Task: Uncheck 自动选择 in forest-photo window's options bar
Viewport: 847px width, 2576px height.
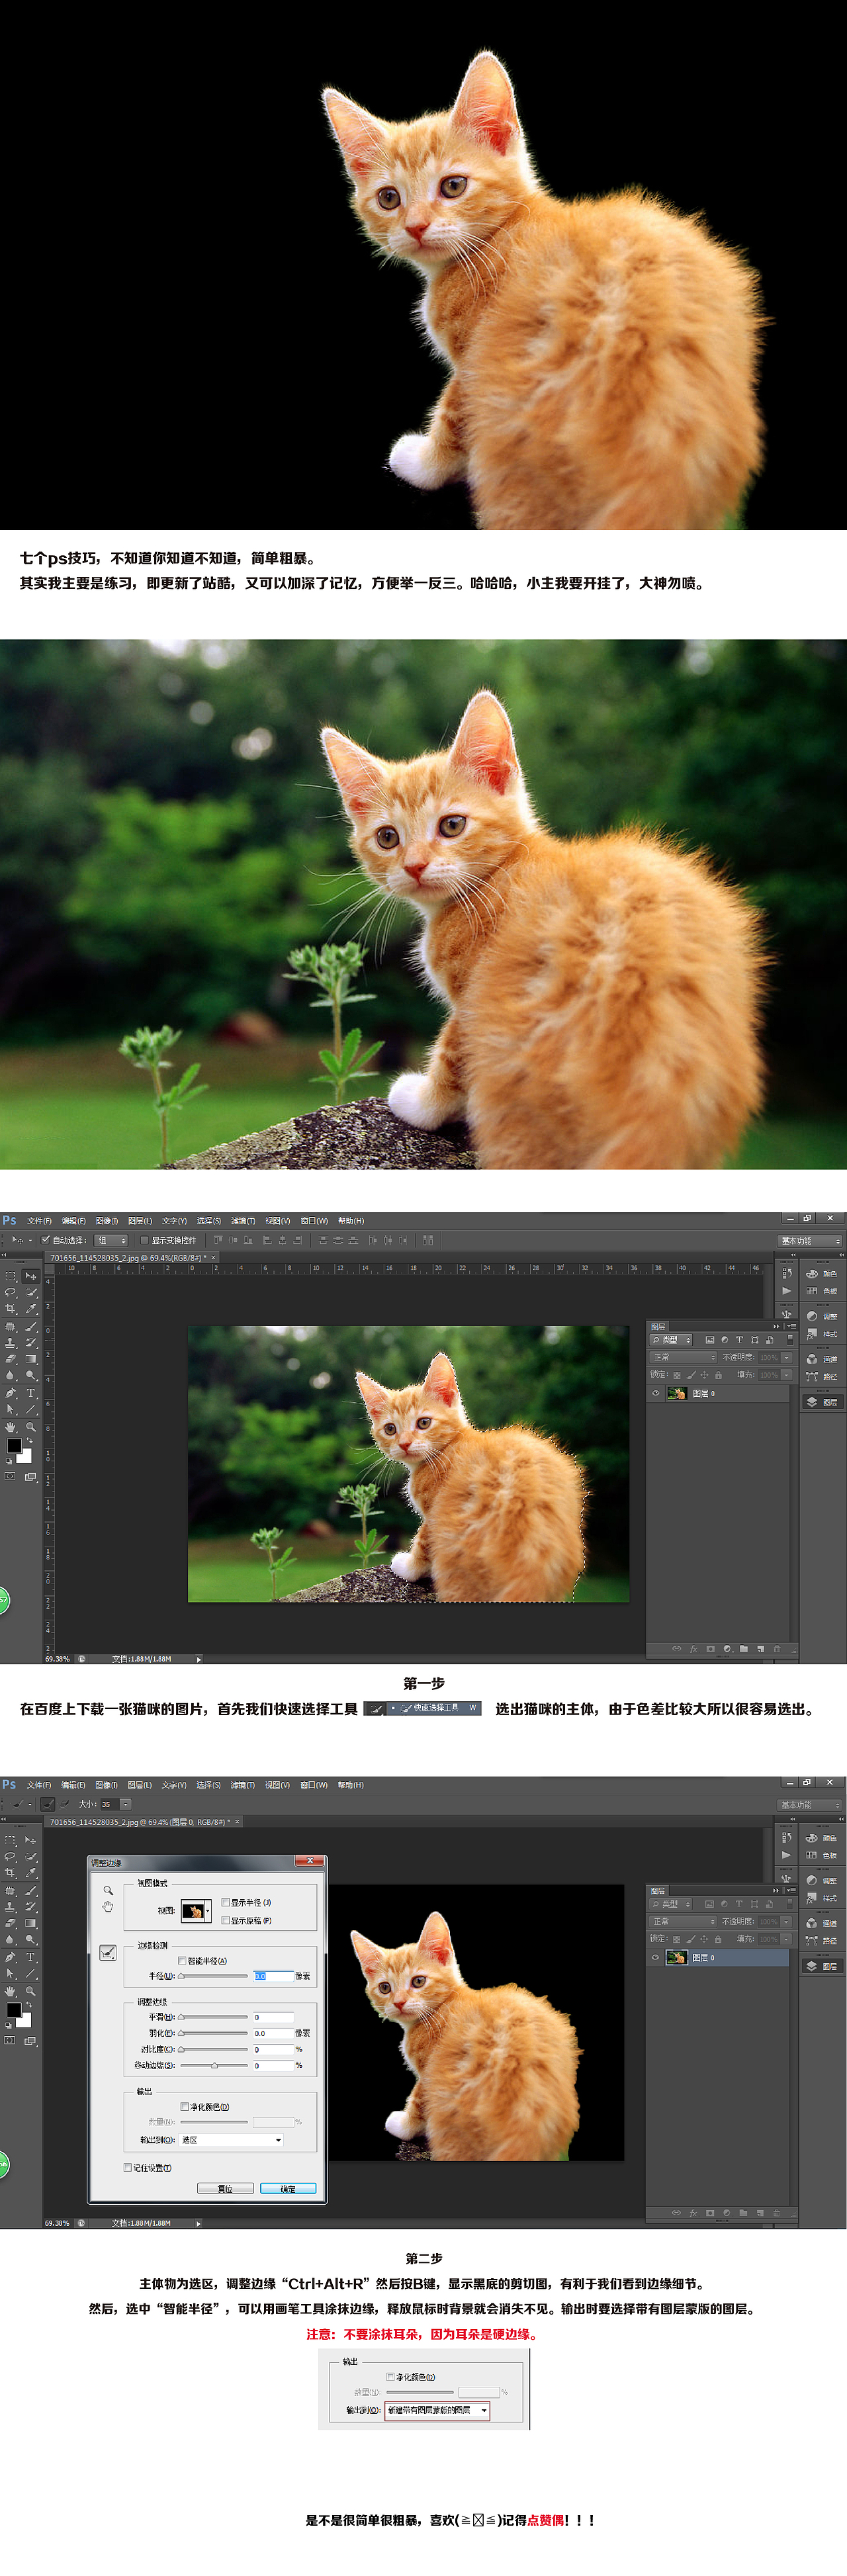Action: click(x=46, y=1240)
